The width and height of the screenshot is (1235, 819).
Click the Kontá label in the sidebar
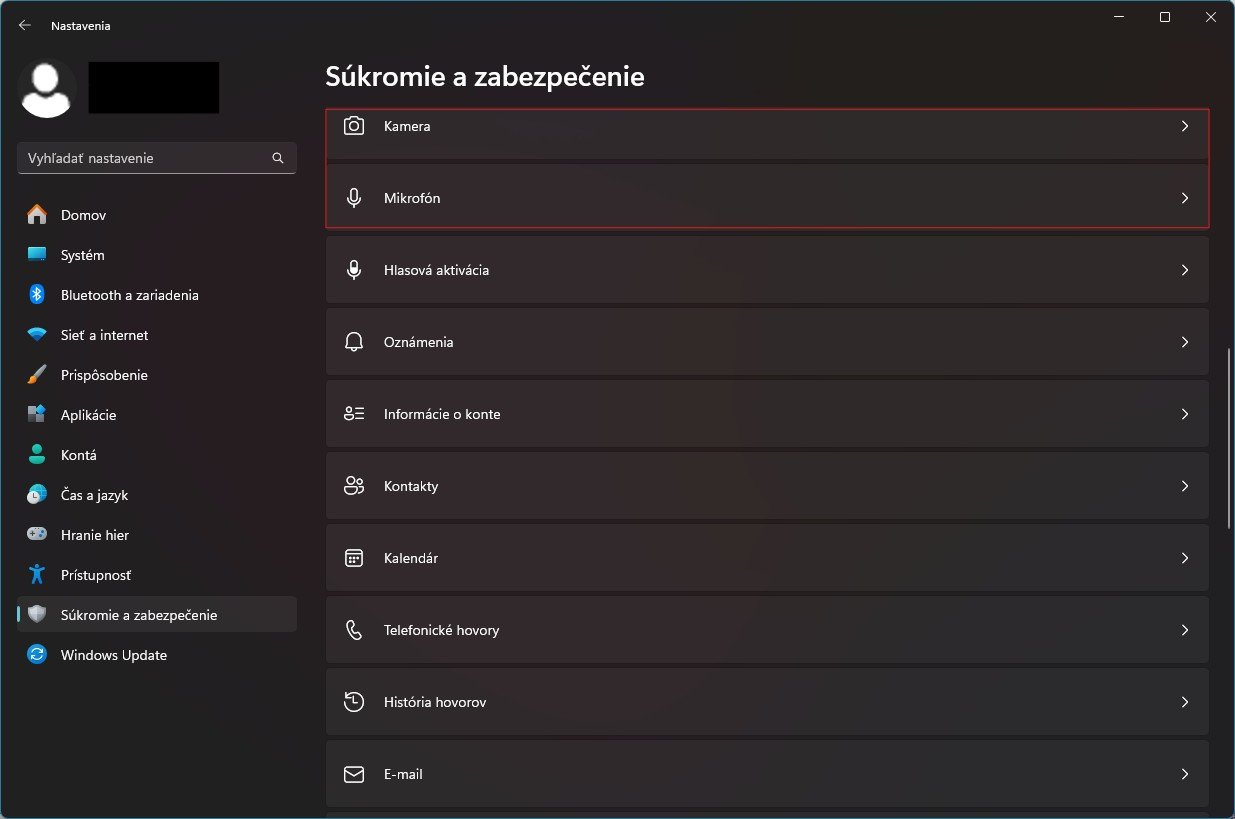tap(79, 455)
